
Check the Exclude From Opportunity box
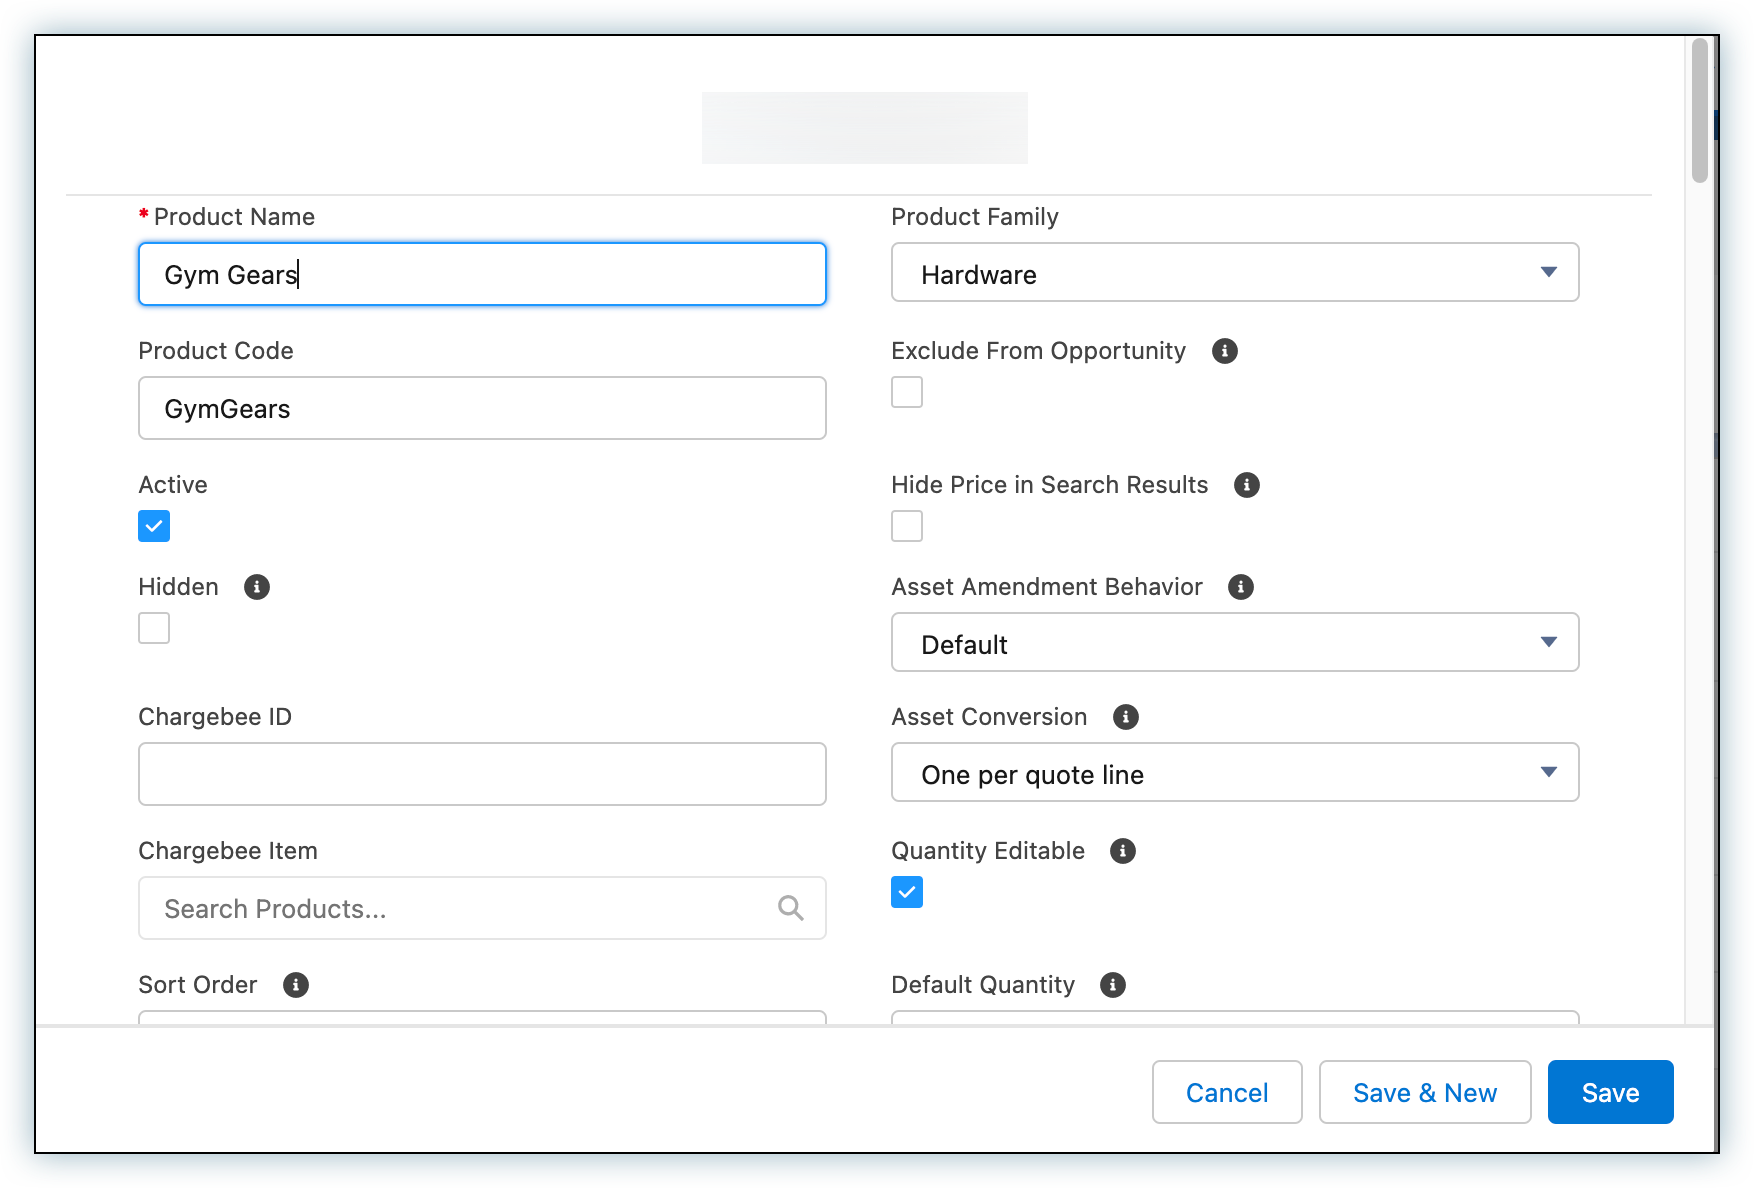click(x=906, y=392)
